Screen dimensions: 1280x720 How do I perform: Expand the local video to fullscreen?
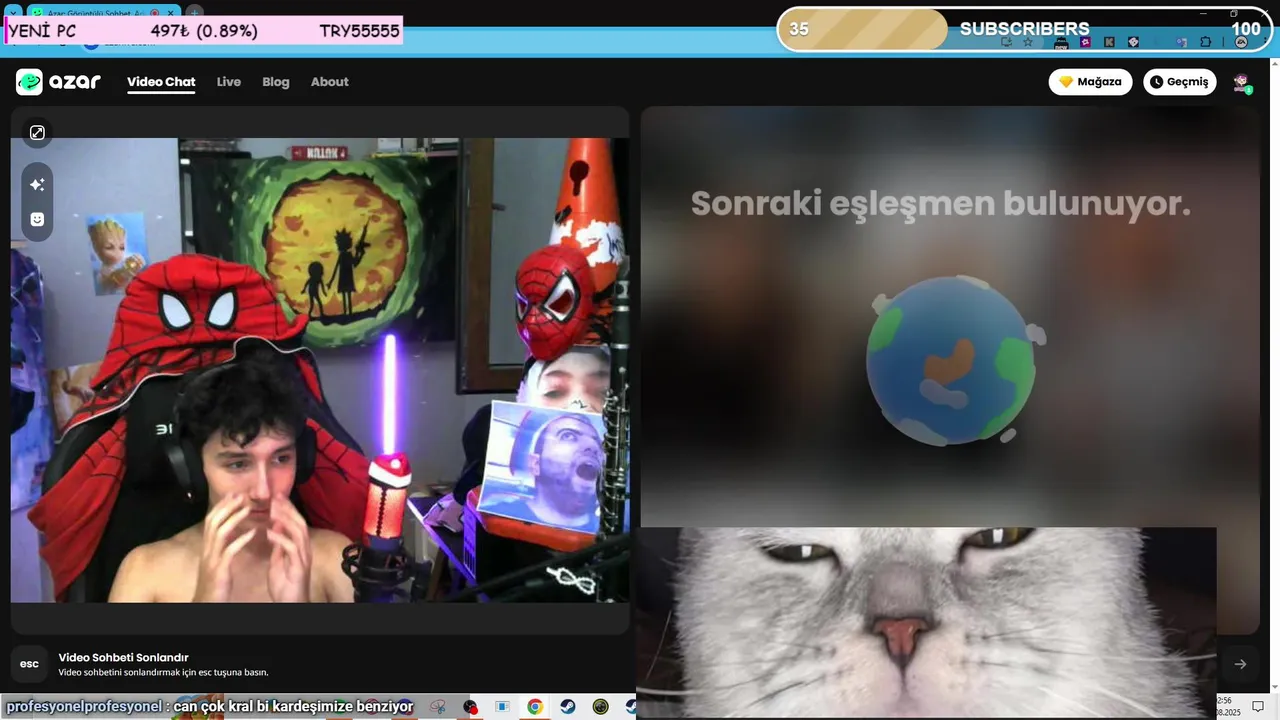[37, 133]
